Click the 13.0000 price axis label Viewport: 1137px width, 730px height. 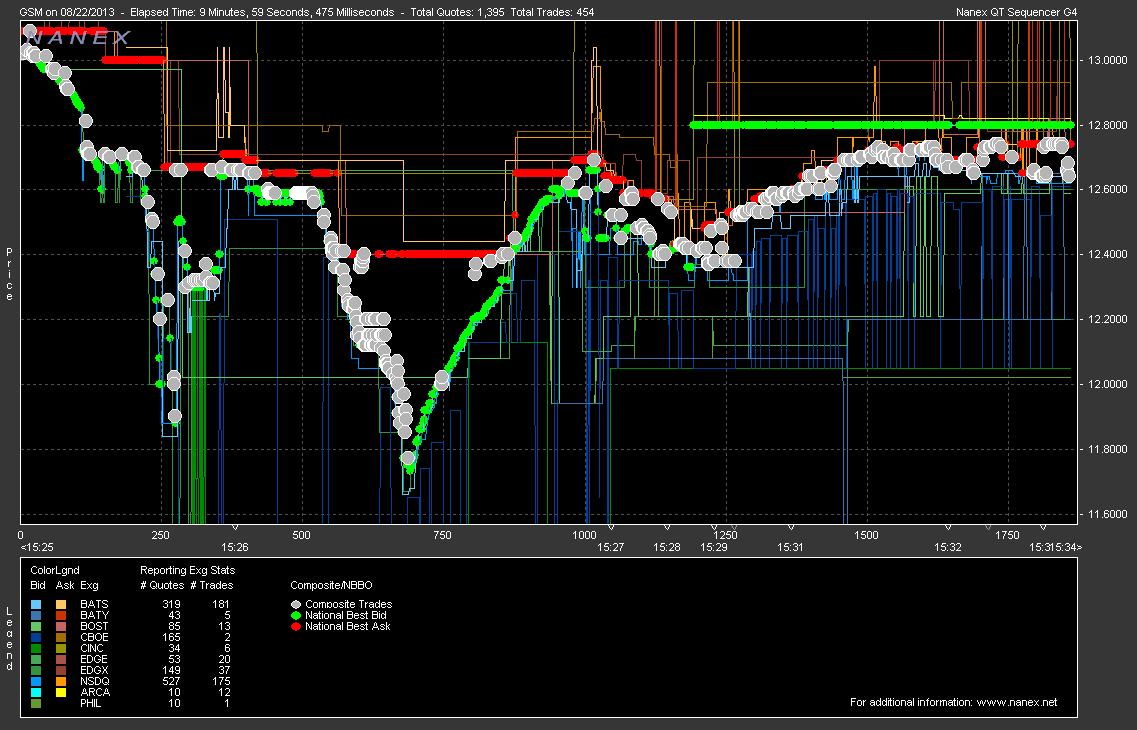(x=1107, y=60)
